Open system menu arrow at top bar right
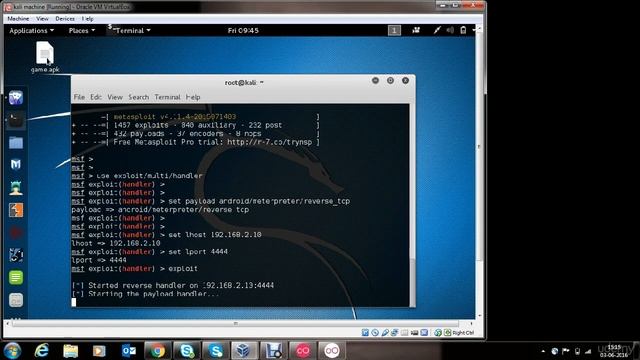Image resolution: width=640 pixels, height=360 pixels. tap(473, 30)
